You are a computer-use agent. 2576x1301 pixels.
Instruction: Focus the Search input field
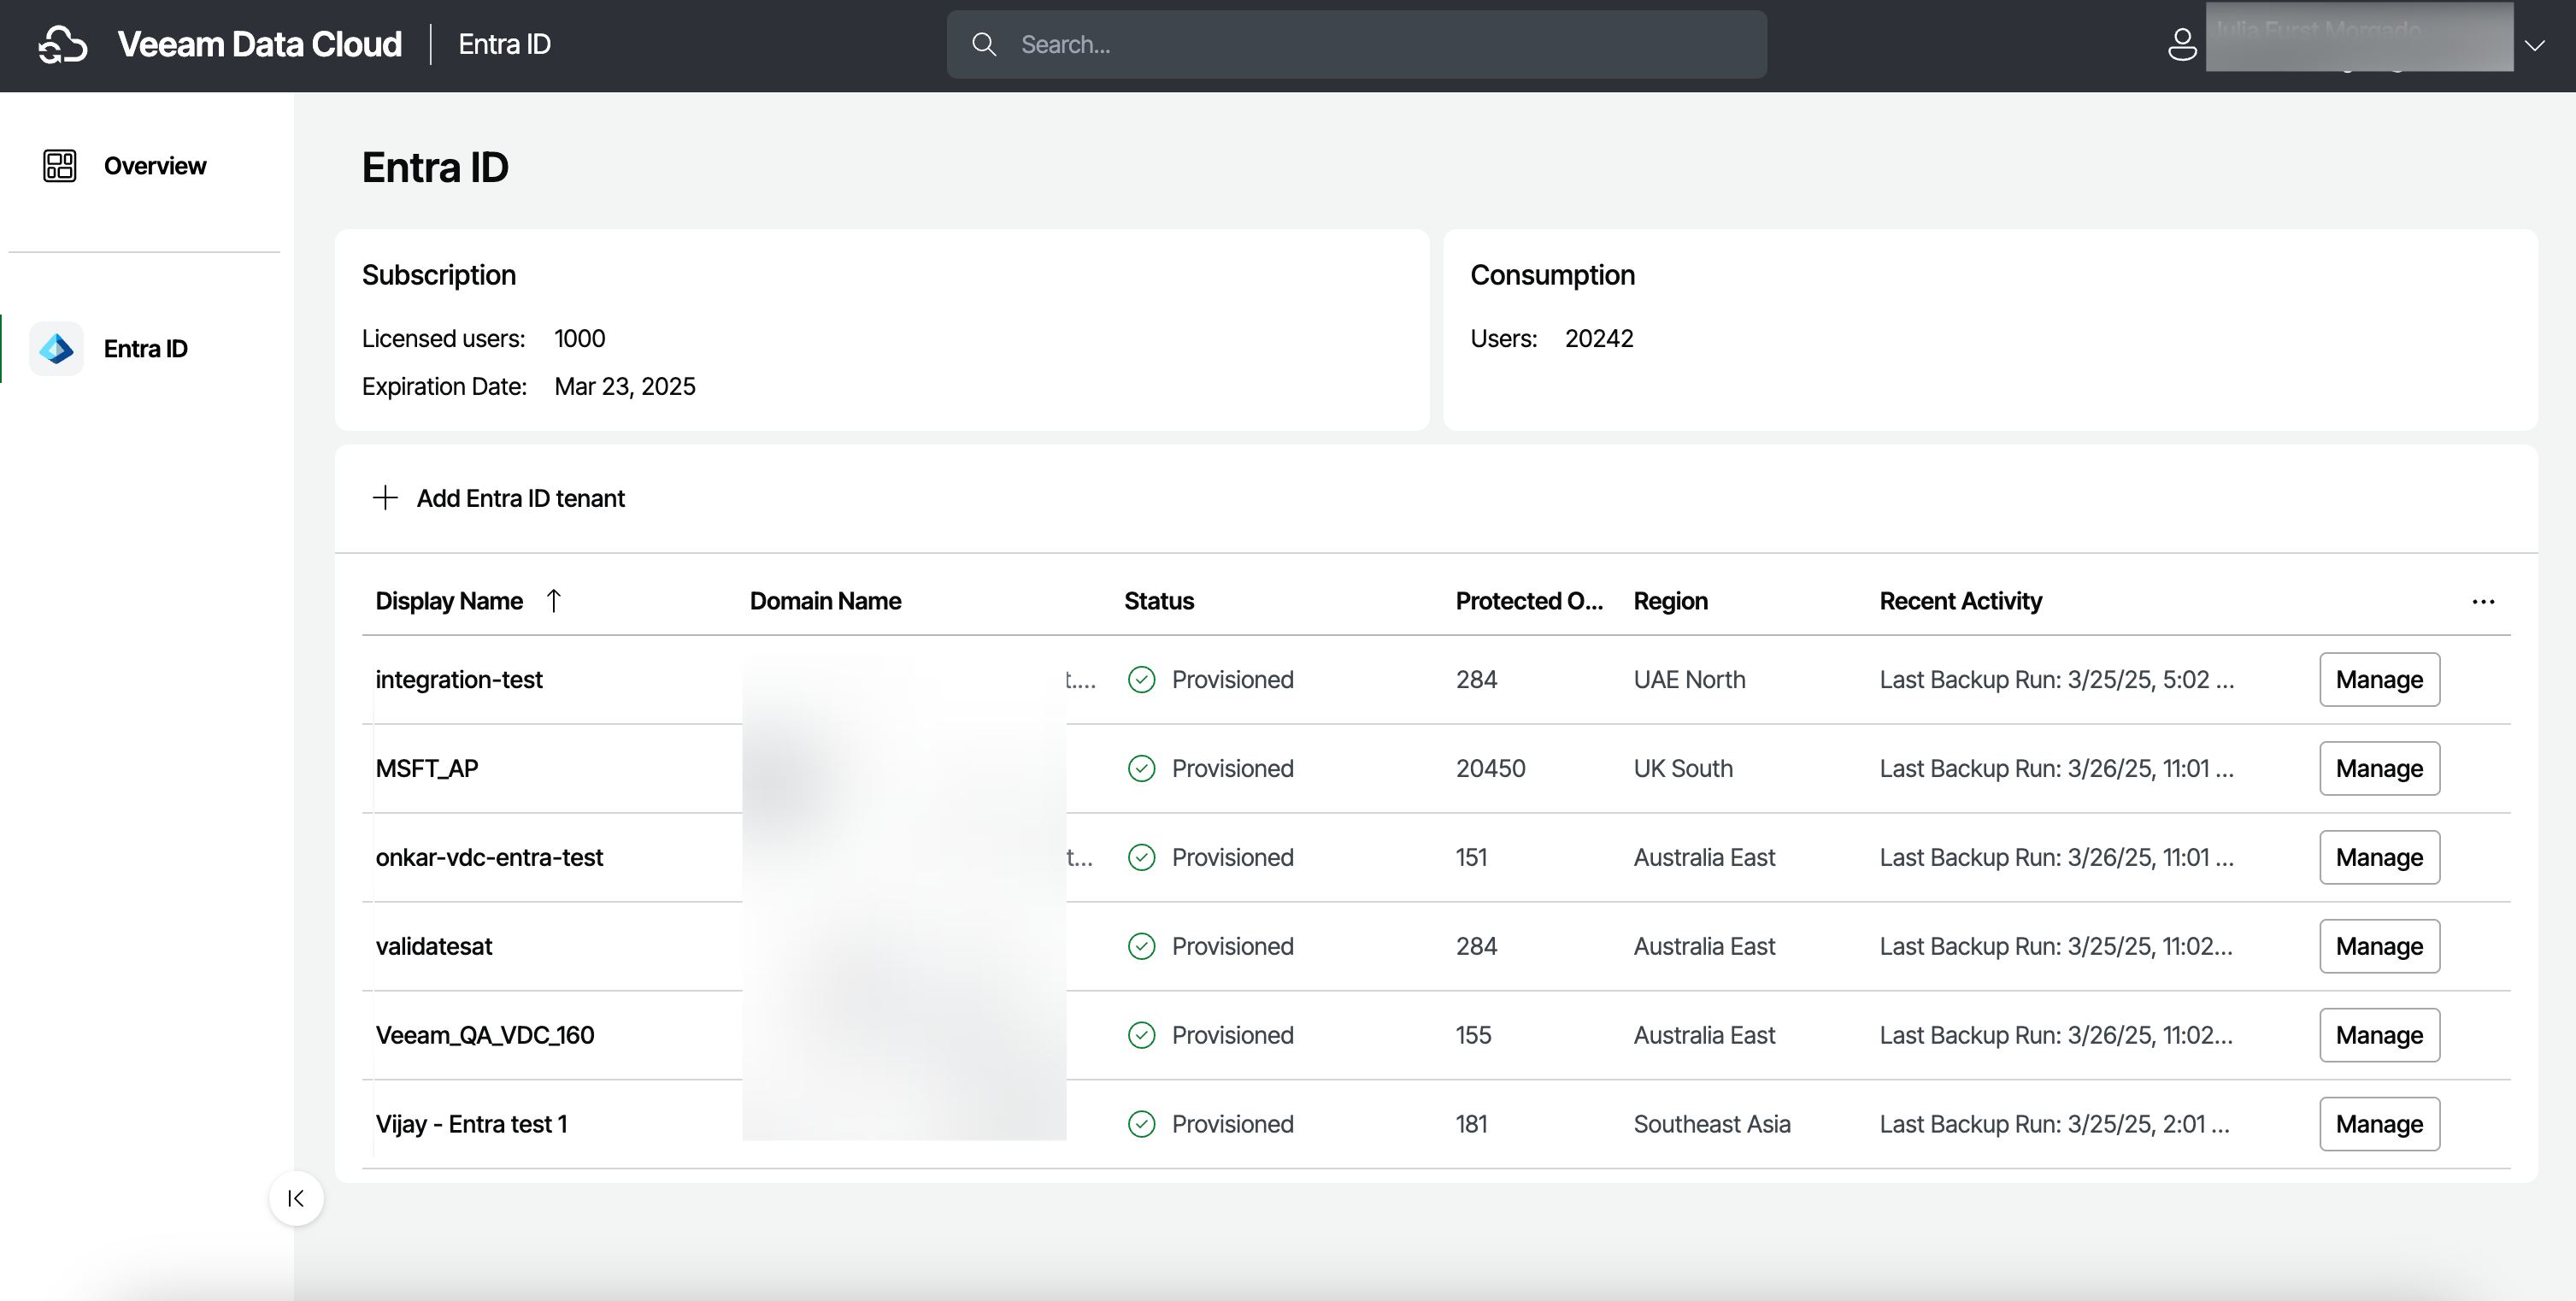(1380, 45)
